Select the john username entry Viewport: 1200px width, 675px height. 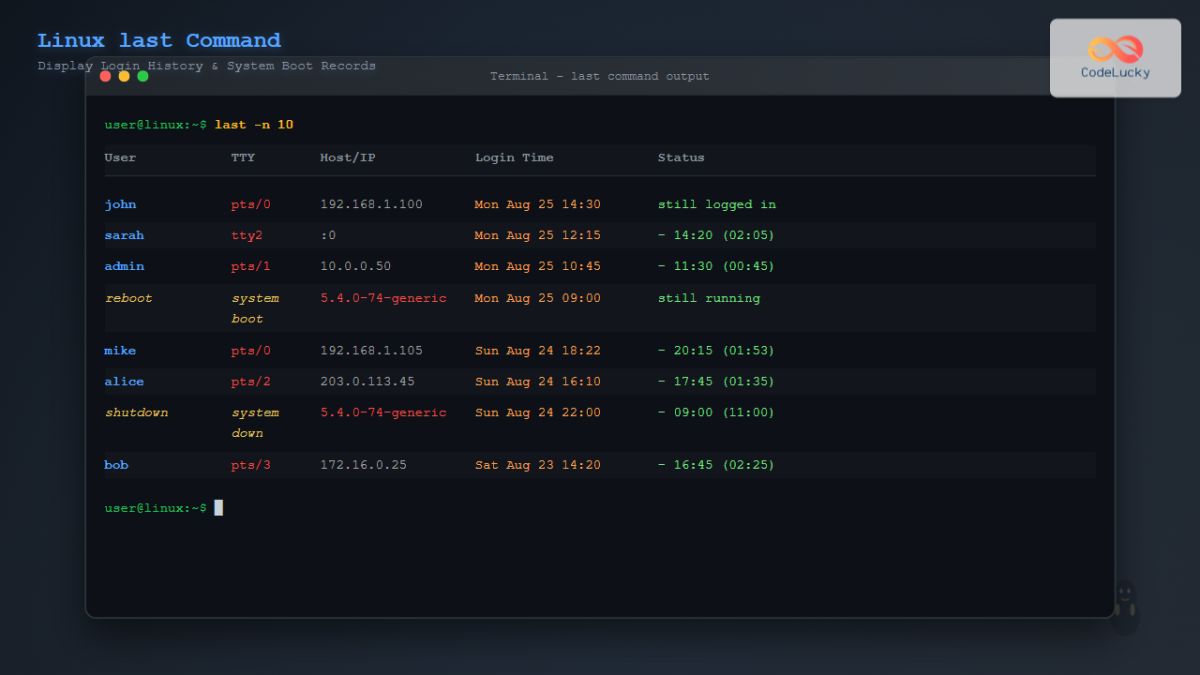pyautogui.click(x=120, y=205)
